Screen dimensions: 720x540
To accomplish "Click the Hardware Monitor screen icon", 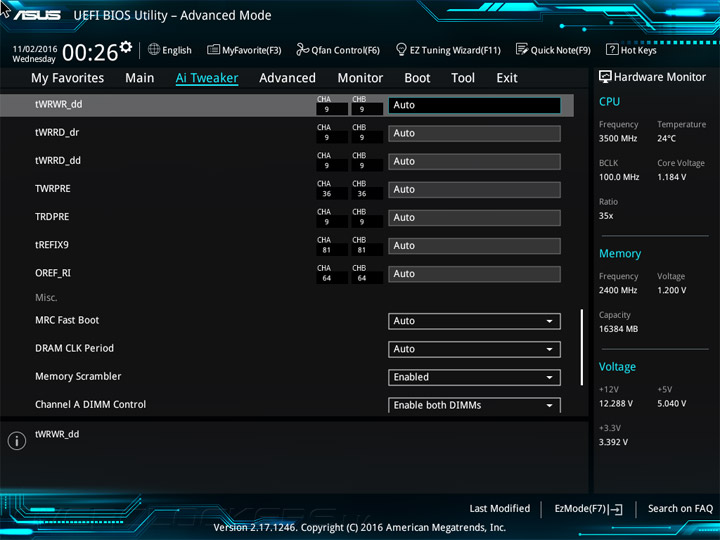I will point(605,77).
